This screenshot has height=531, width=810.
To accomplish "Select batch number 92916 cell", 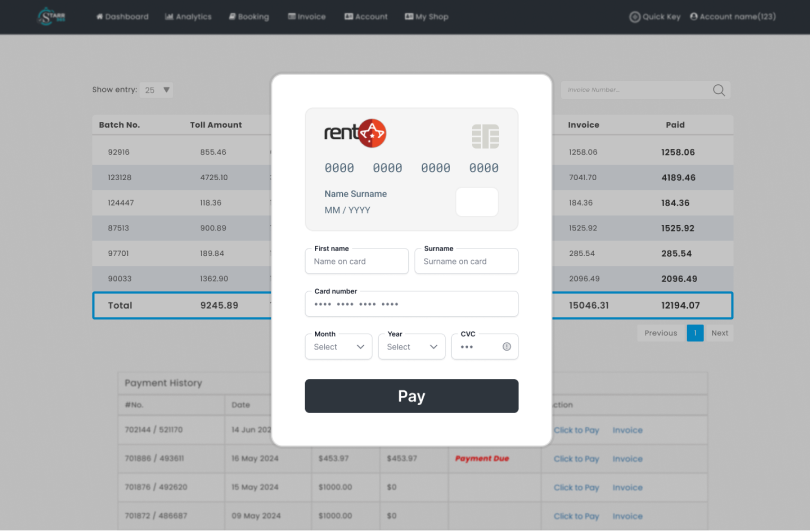I will (119, 152).
